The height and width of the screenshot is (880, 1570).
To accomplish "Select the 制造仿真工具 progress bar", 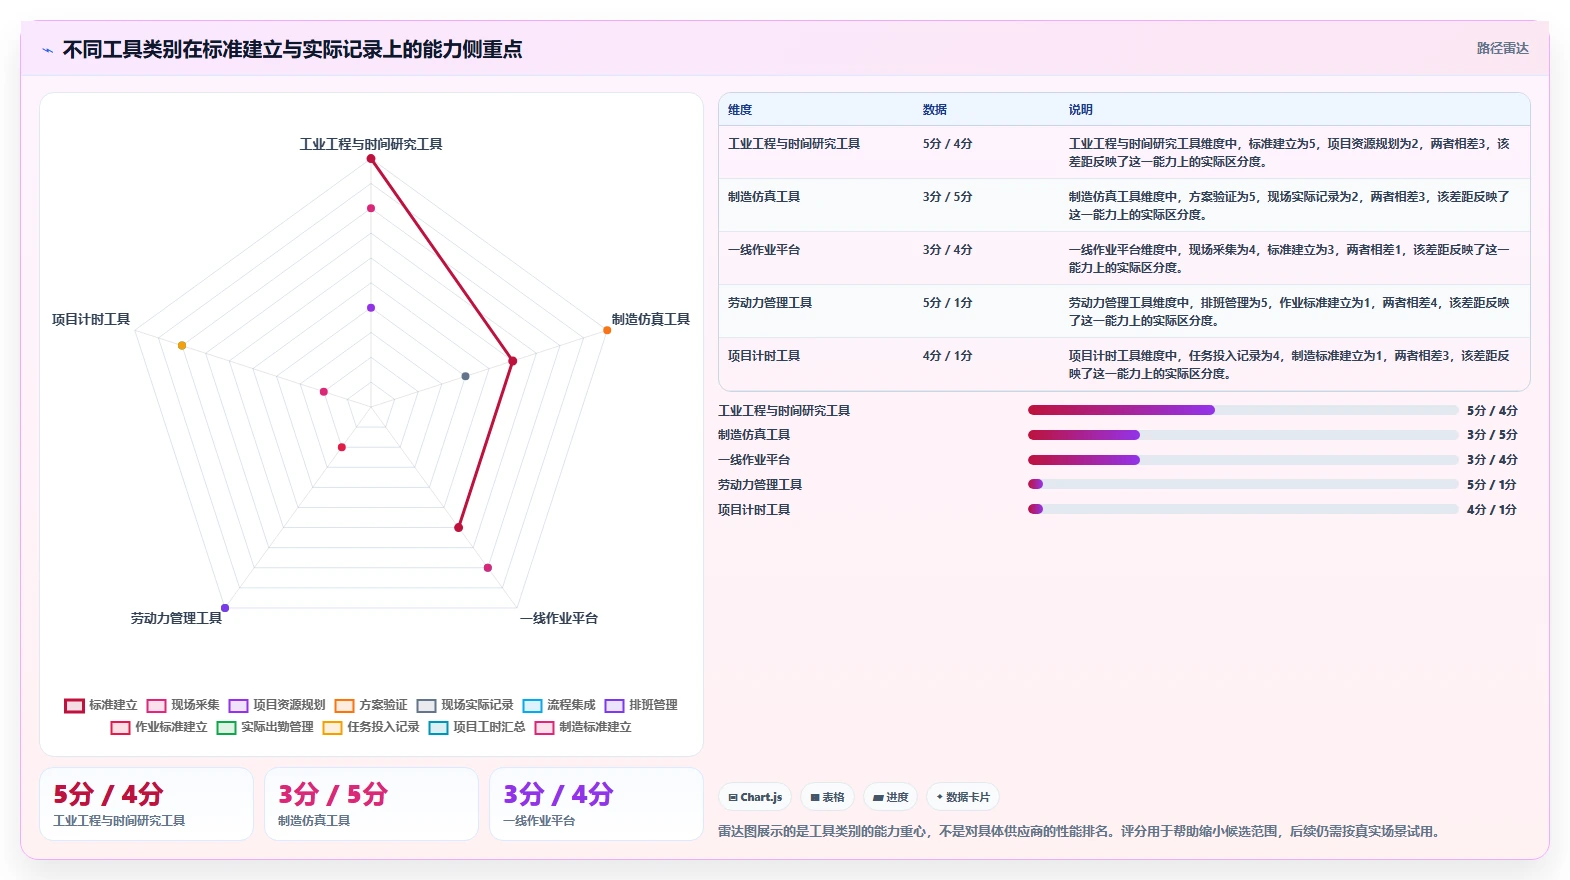I will click(1243, 435).
